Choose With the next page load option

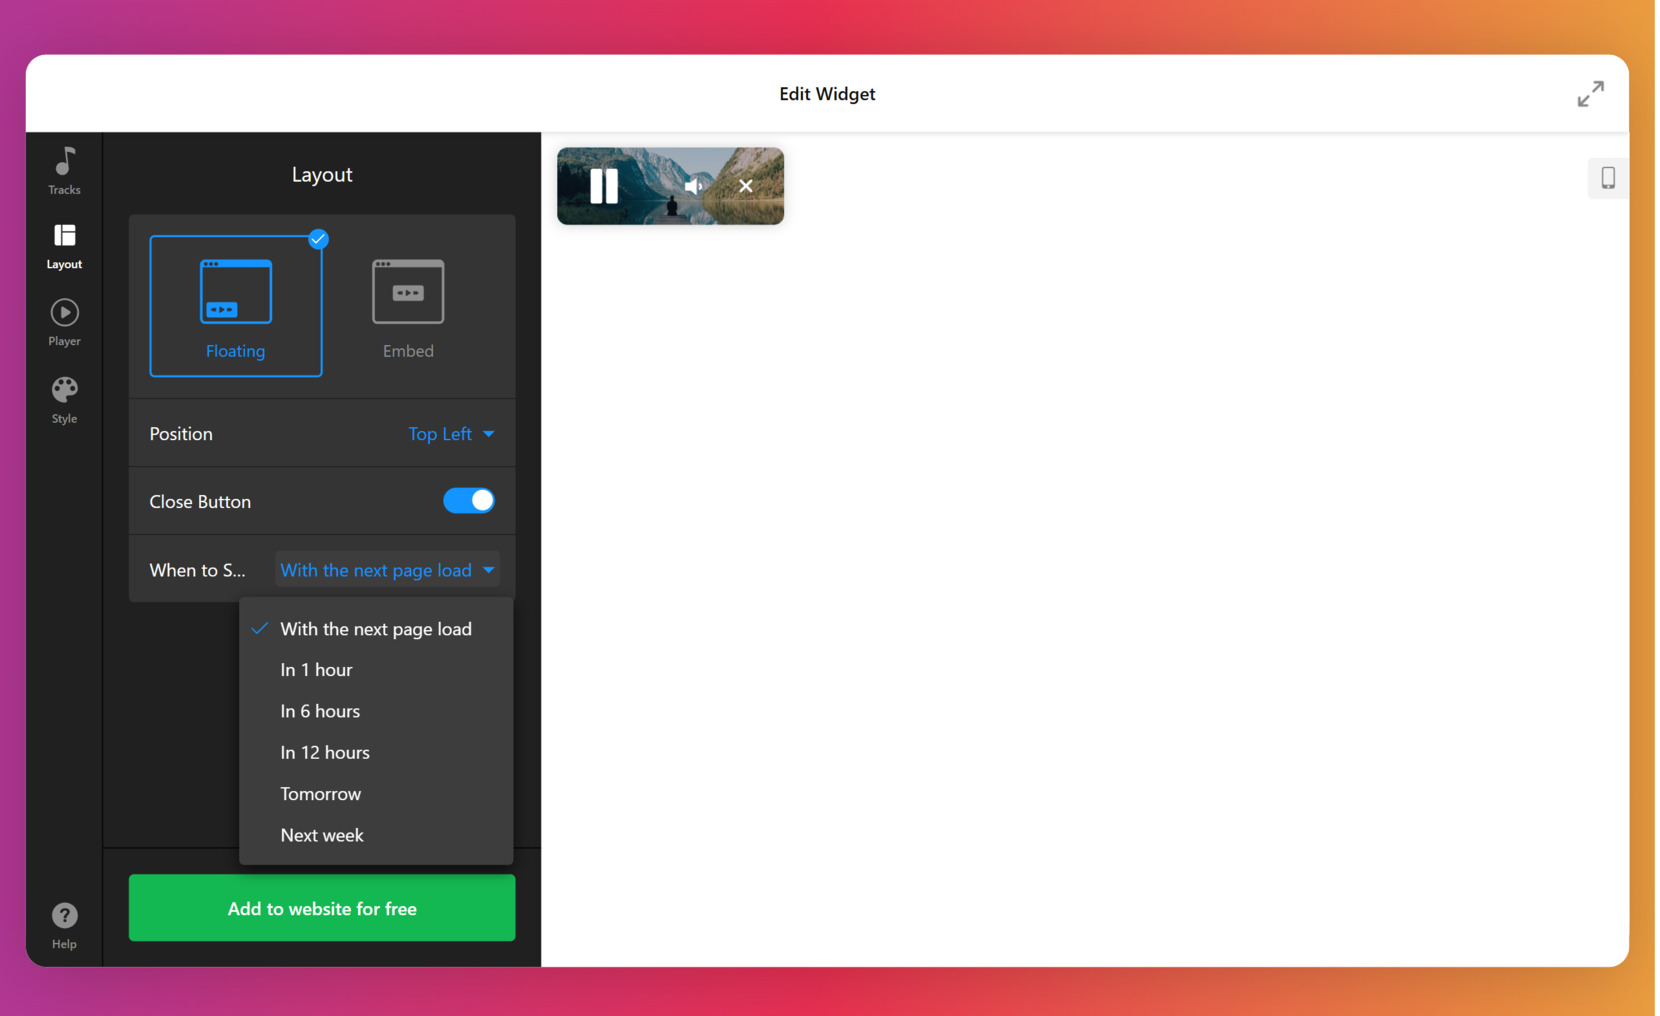pyautogui.click(x=376, y=628)
